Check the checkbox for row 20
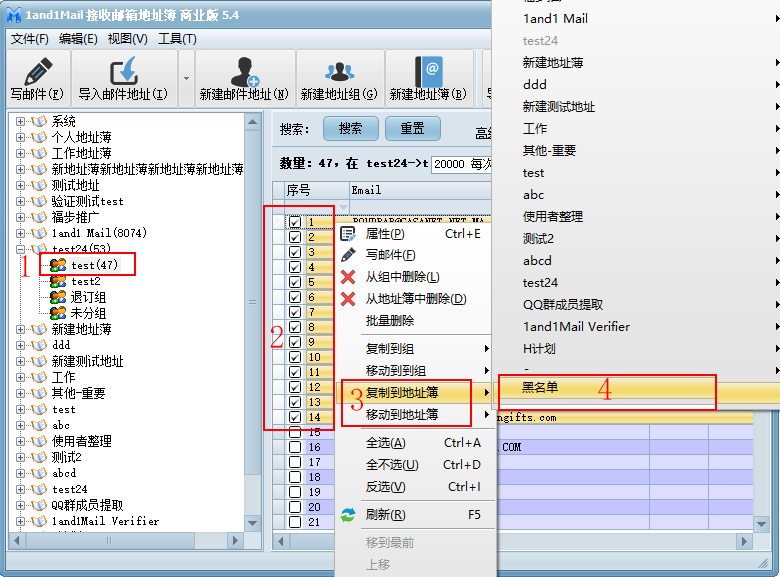This screenshot has width=780, height=577. 295,506
